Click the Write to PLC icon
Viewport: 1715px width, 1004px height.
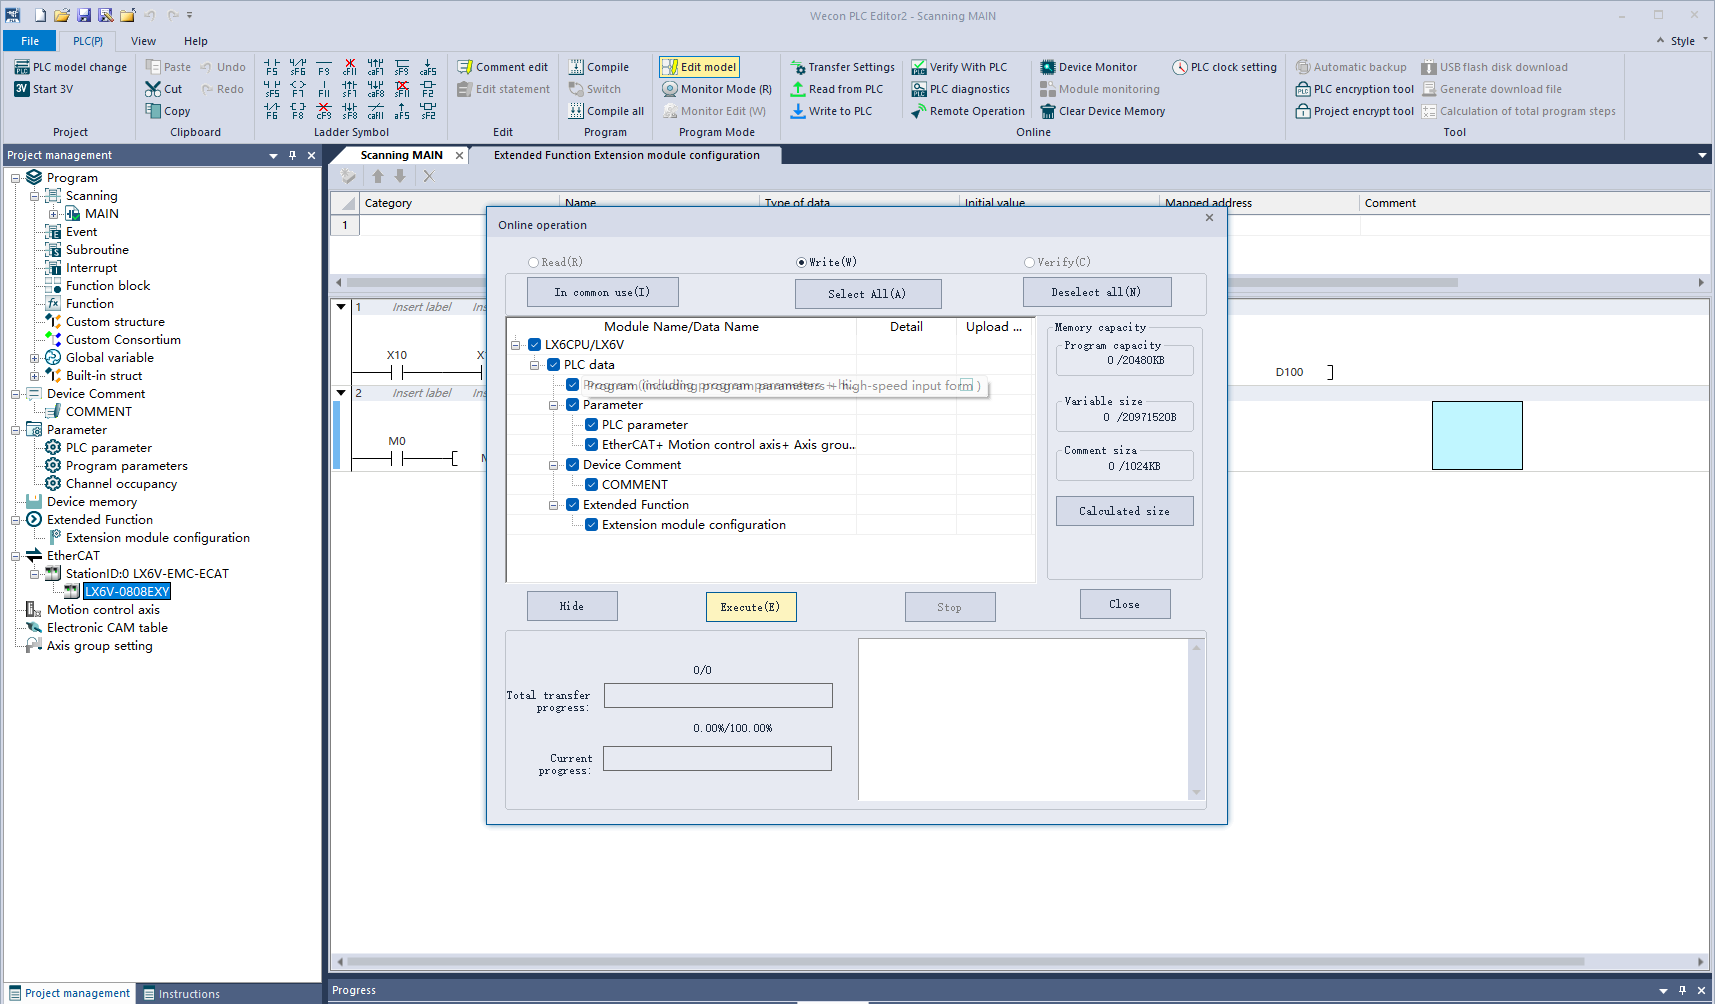(x=798, y=111)
